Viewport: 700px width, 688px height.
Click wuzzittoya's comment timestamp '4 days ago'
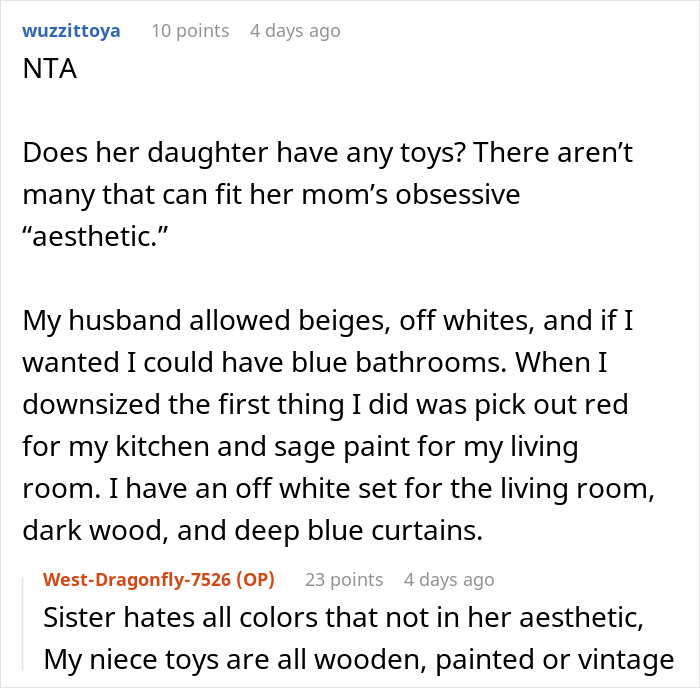coord(295,31)
